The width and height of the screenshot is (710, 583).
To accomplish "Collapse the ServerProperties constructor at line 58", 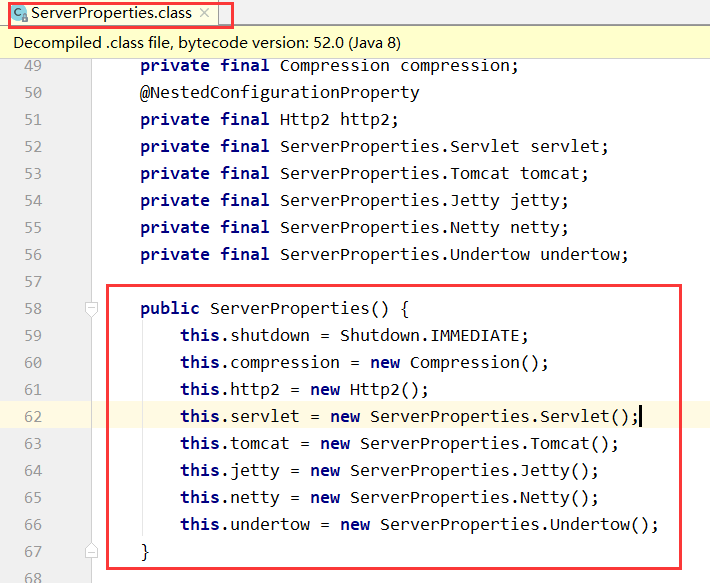I will pos(91,309).
